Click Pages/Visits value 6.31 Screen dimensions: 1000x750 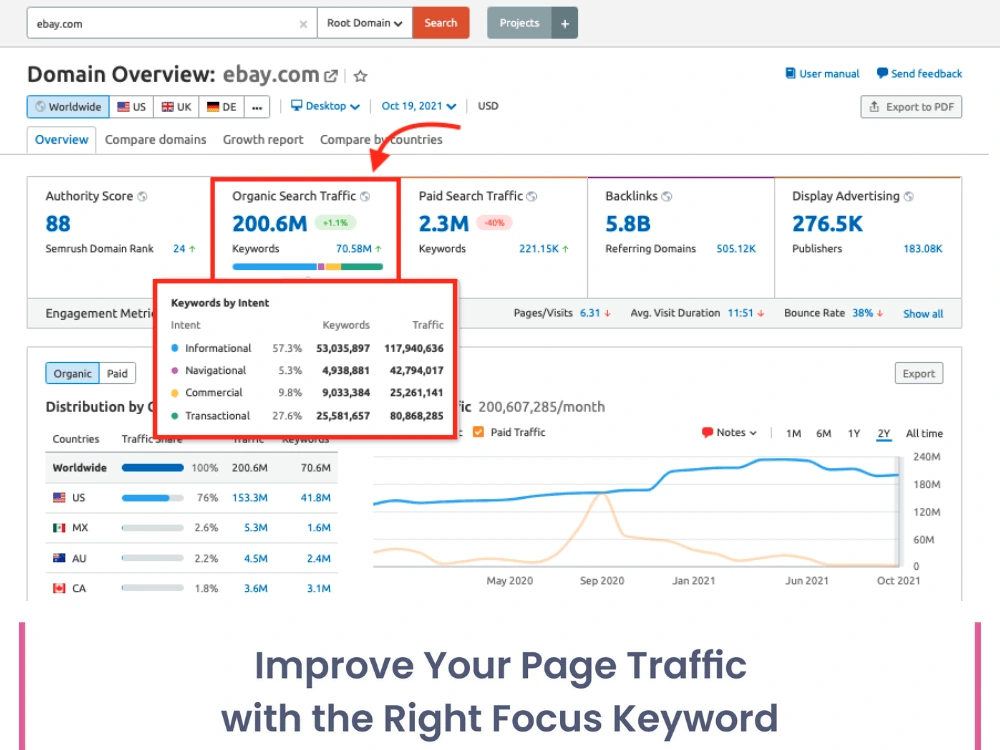pyautogui.click(x=590, y=313)
